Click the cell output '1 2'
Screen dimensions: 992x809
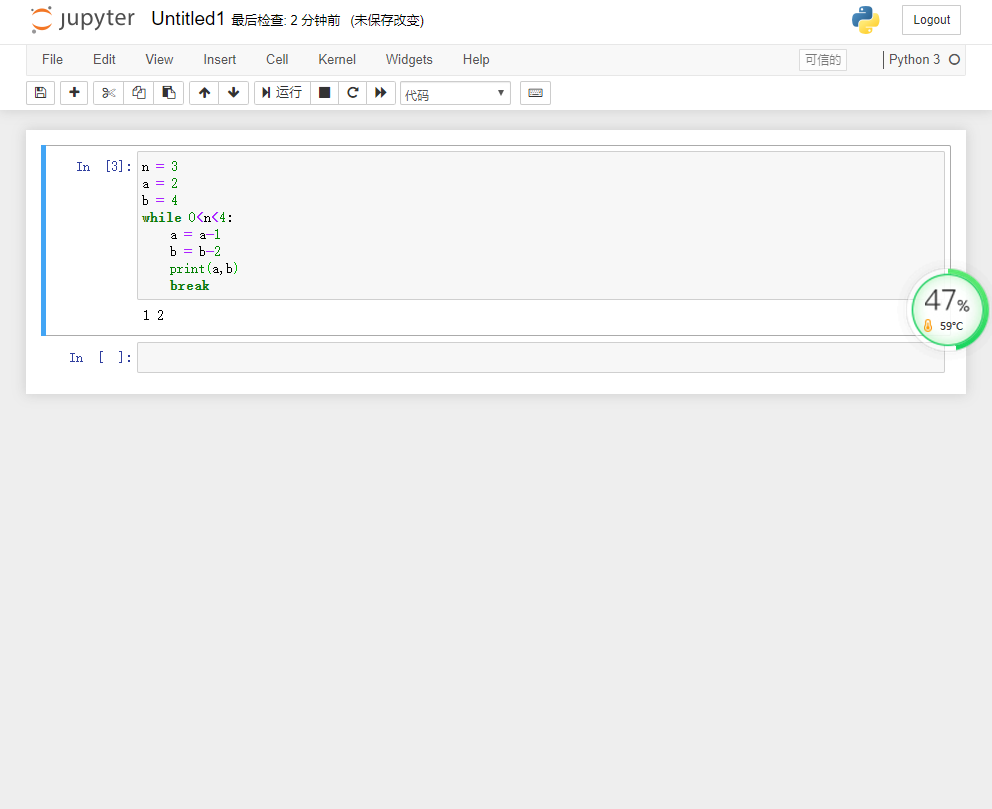coord(153,315)
